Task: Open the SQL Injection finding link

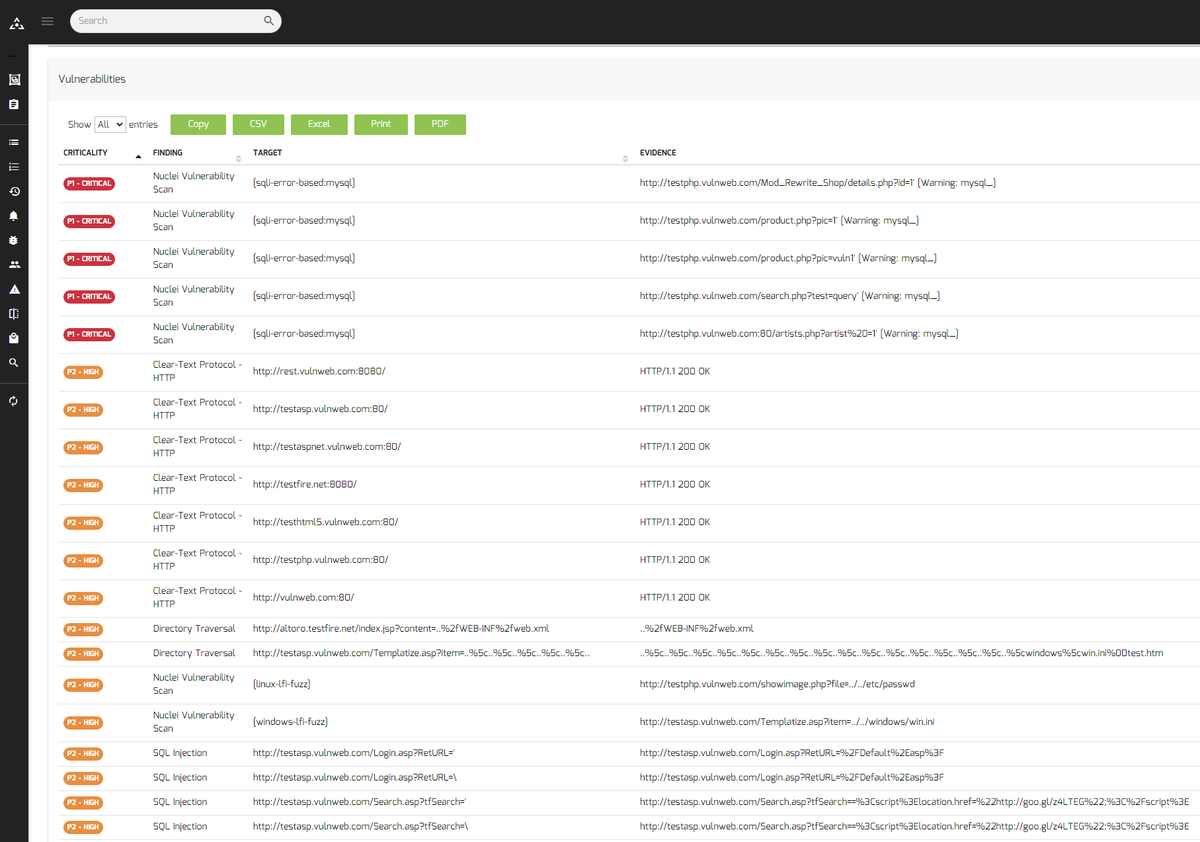Action: pyautogui.click(x=181, y=753)
